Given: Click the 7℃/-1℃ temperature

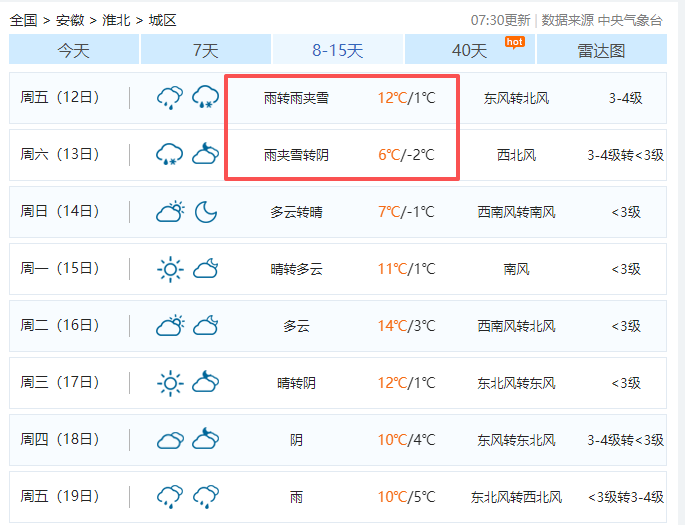Looking at the screenshot, I should coord(406,212).
